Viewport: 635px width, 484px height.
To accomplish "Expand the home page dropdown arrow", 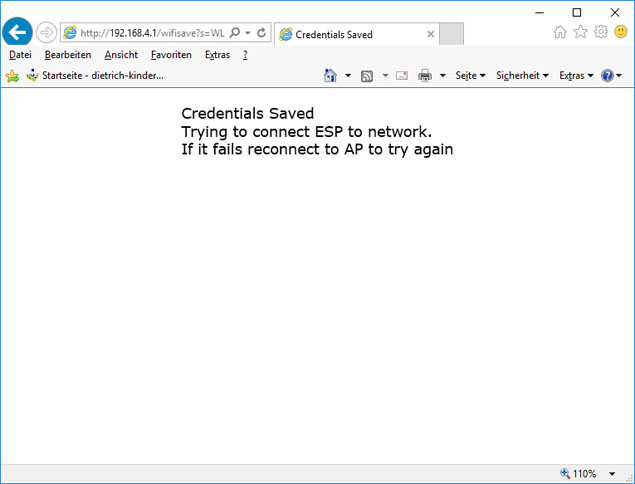I will click(x=348, y=75).
